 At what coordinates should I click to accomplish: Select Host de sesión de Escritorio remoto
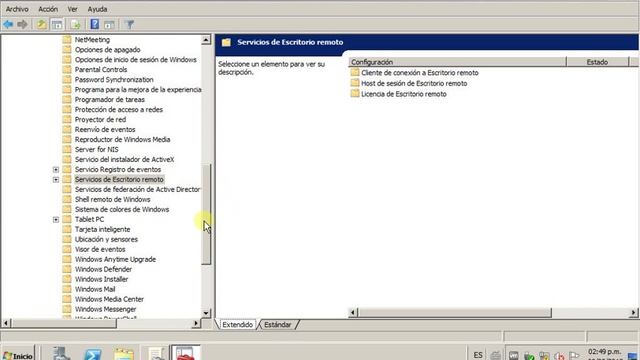(x=414, y=83)
